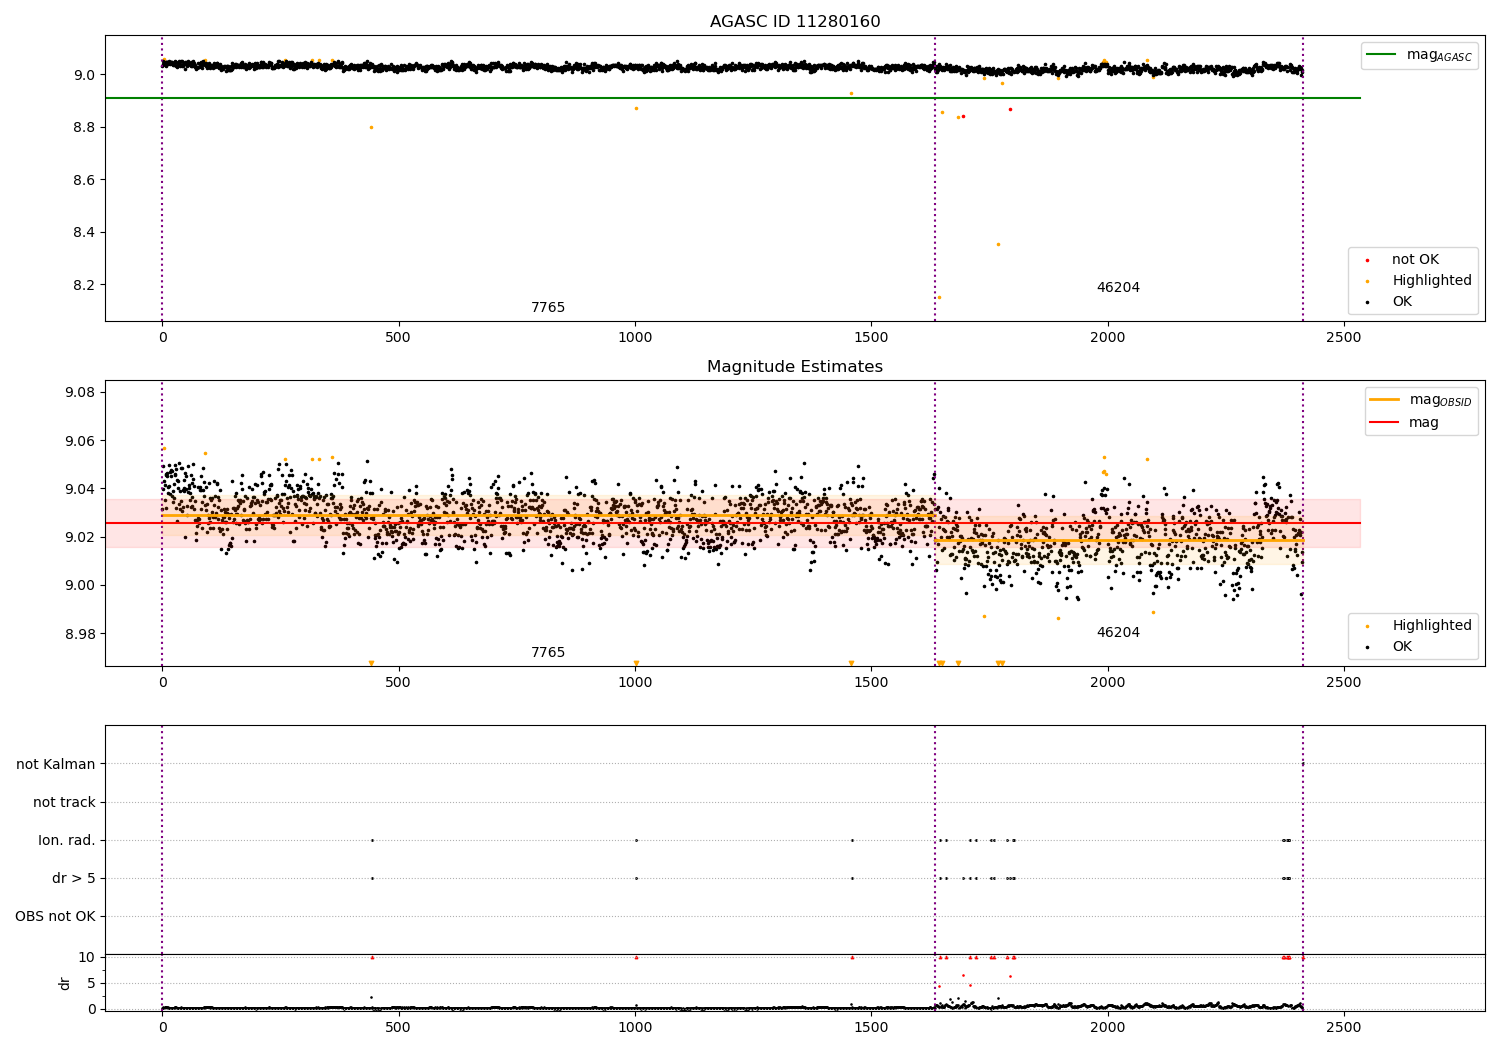Click the 'not track' row label
Image resolution: width=1500 pixels, height=1050 pixels.
(64, 803)
